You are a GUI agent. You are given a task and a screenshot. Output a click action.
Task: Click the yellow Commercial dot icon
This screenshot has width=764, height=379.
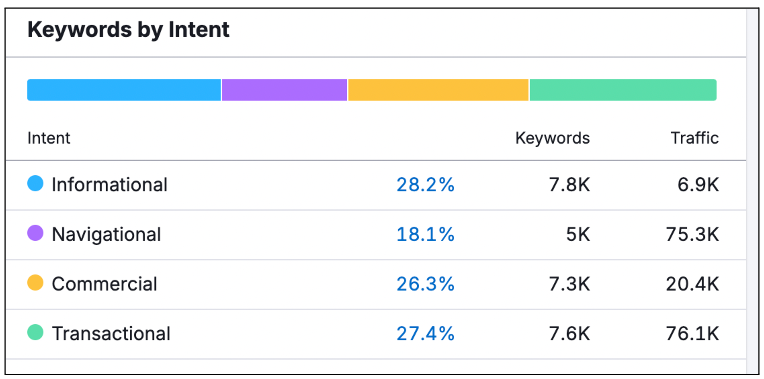(x=35, y=283)
